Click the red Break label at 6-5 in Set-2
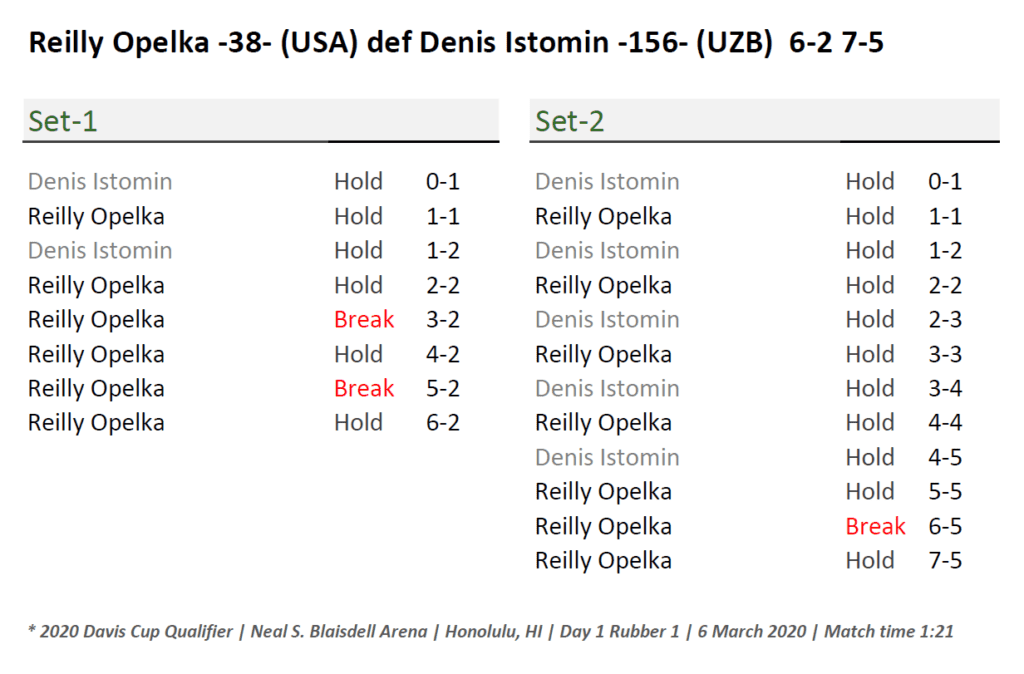 [x=875, y=527]
